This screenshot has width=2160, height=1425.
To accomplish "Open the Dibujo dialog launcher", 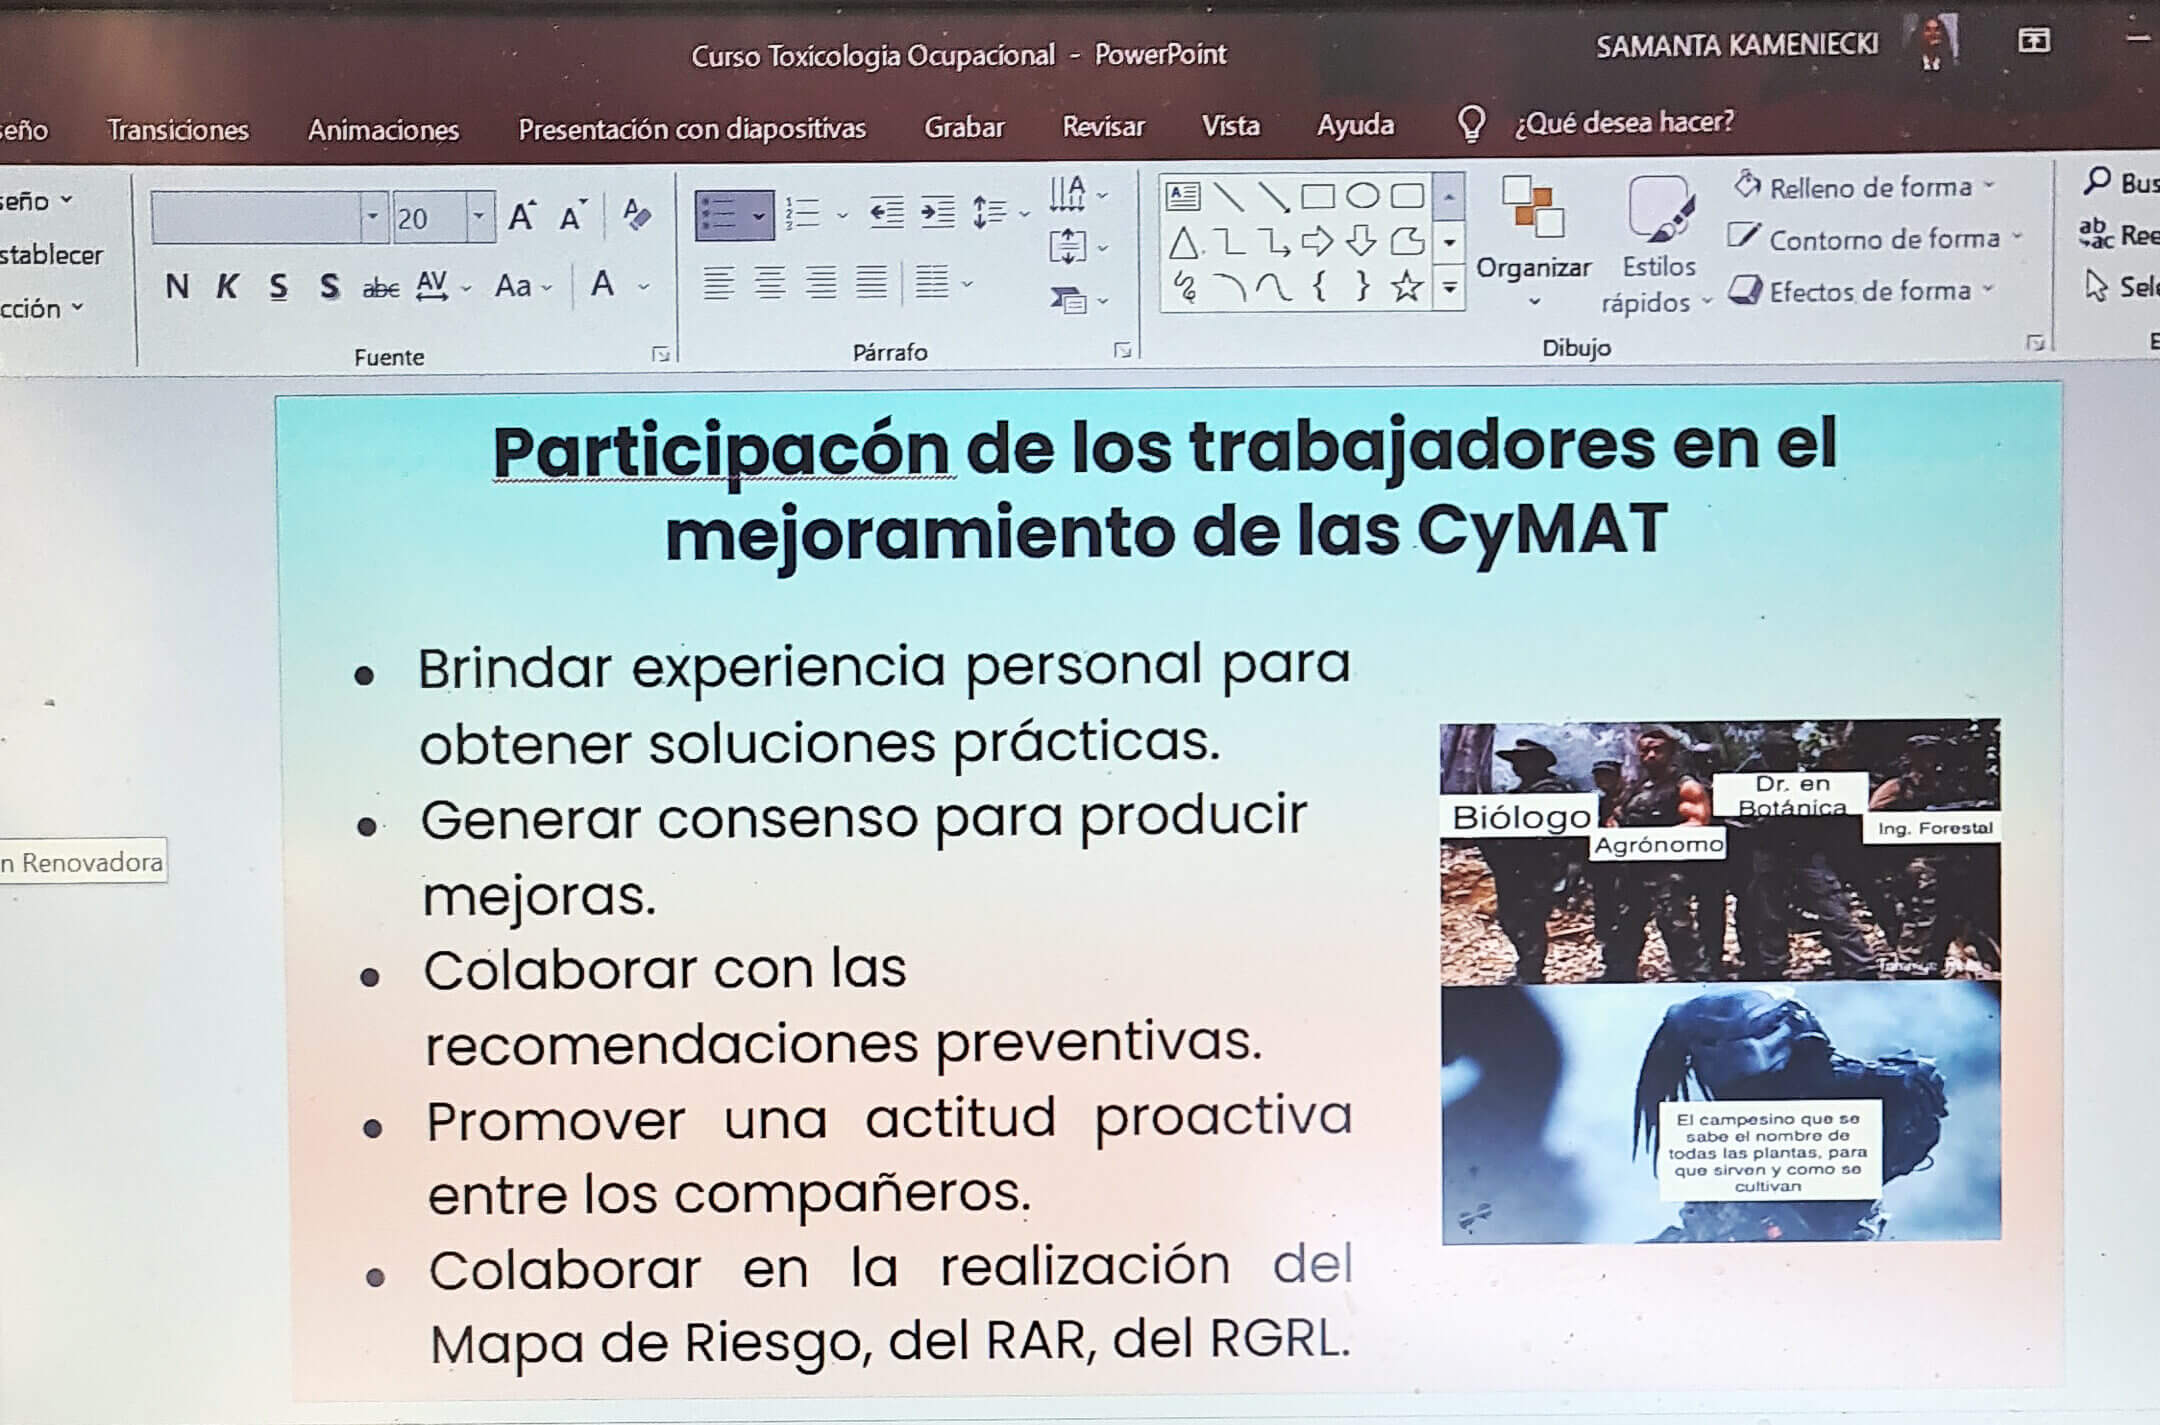I will click(x=2036, y=344).
